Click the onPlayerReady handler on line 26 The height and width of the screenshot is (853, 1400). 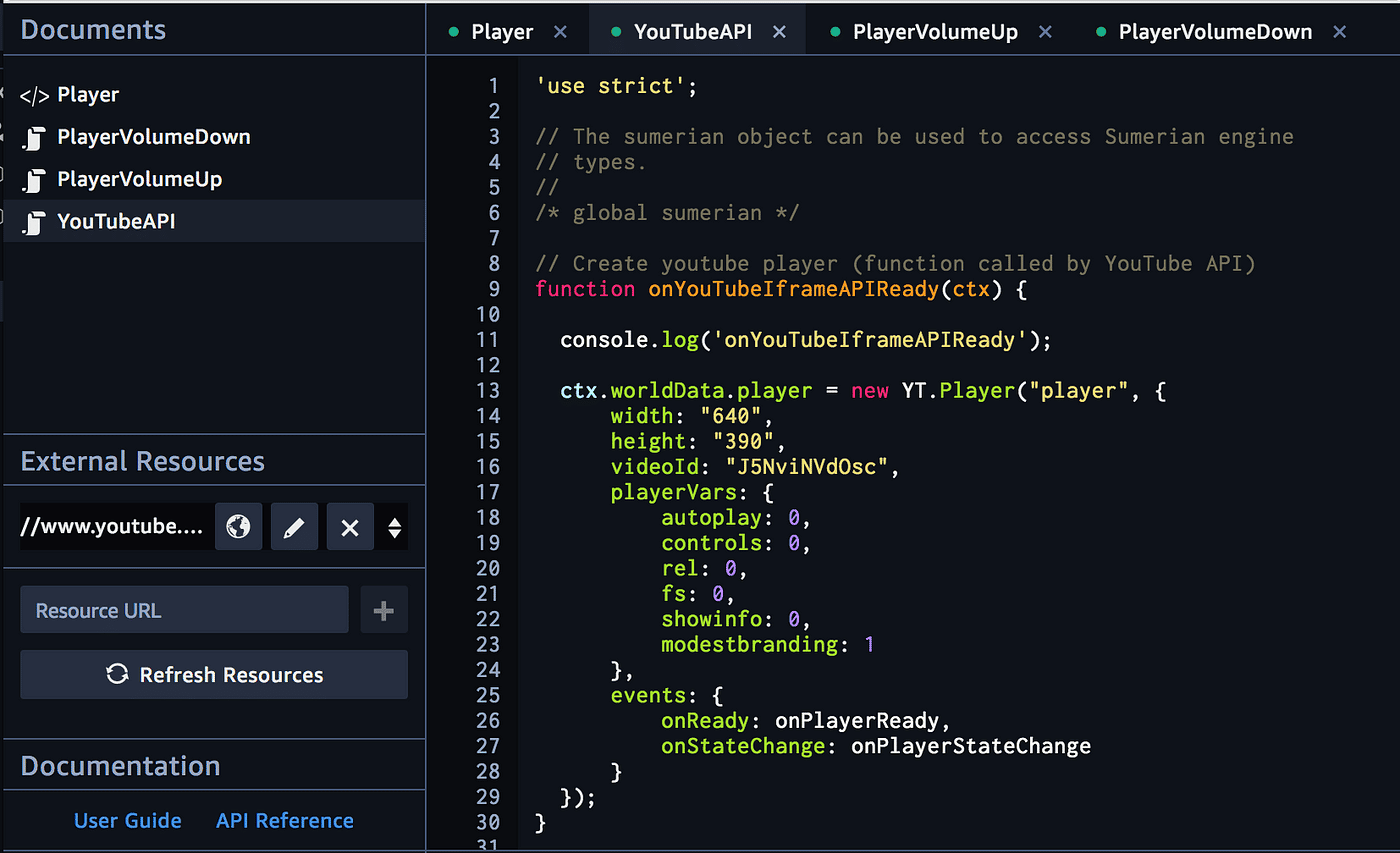point(858,721)
